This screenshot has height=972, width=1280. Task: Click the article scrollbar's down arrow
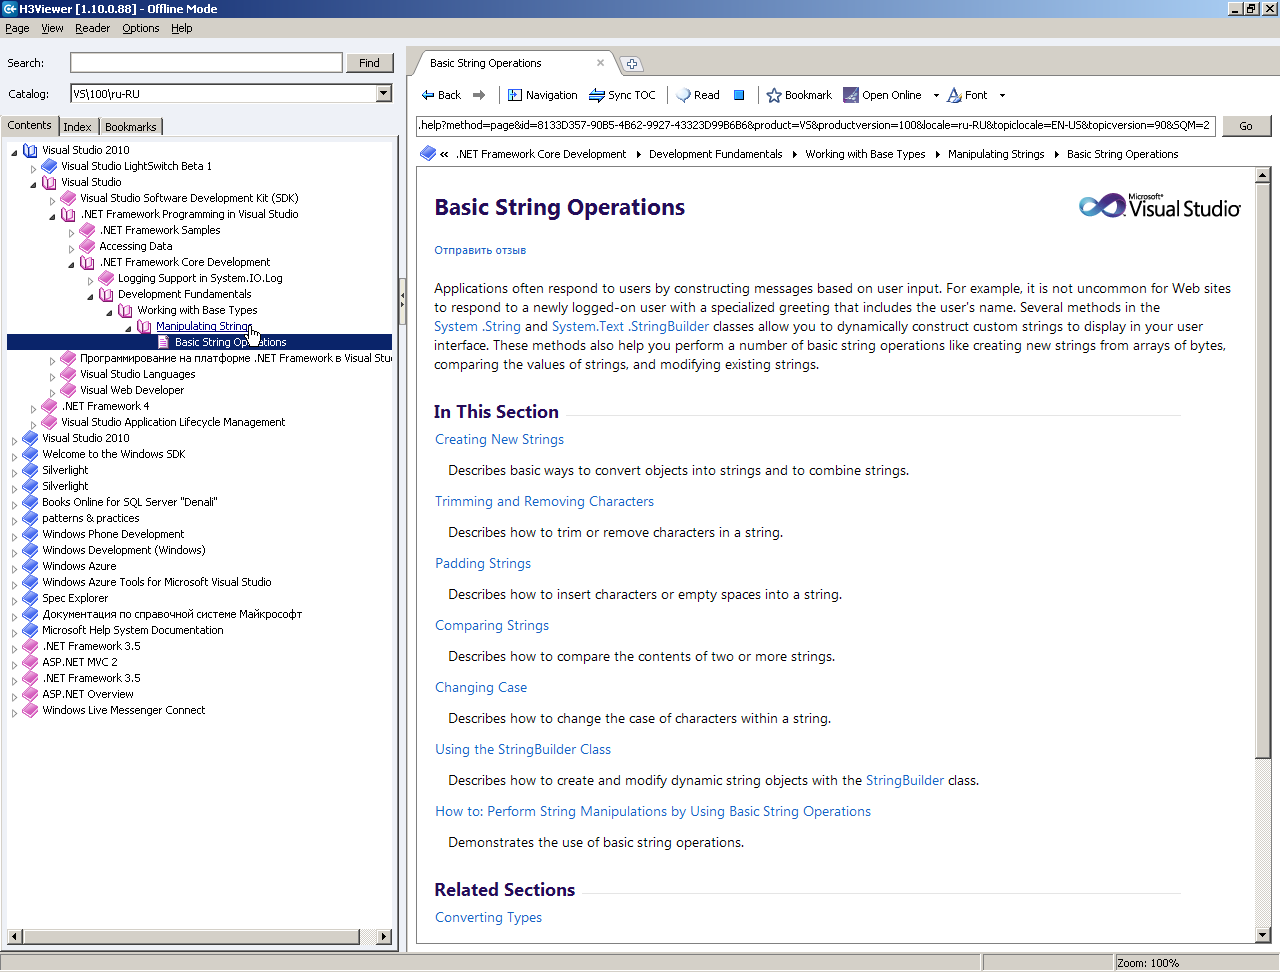(x=1262, y=935)
